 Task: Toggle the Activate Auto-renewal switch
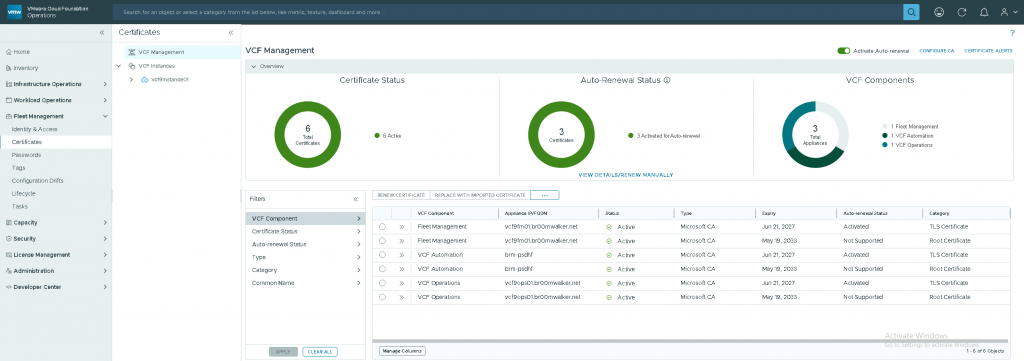[844, 50]
